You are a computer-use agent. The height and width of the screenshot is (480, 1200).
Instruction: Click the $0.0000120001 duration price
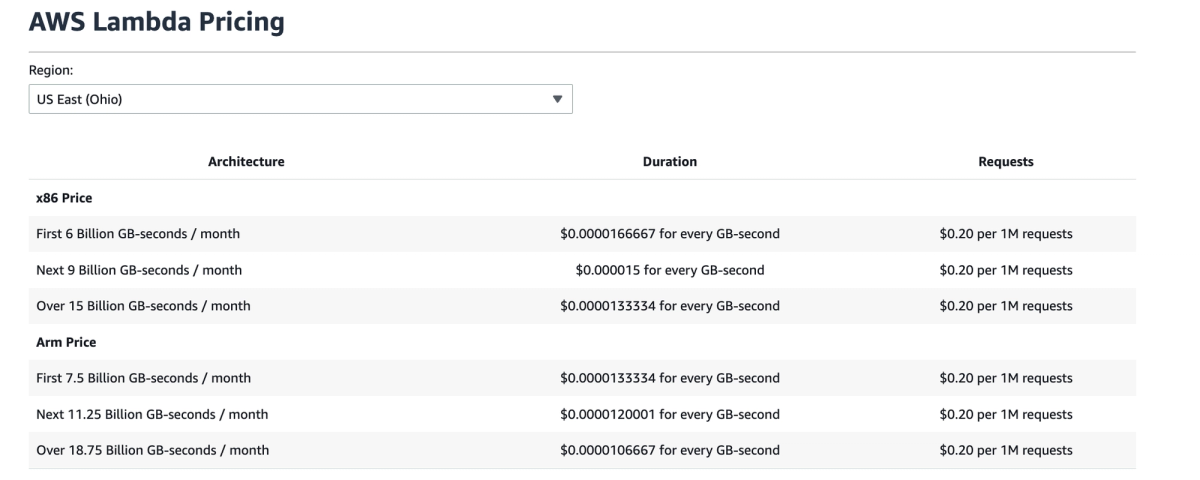(x=670, y=414)
